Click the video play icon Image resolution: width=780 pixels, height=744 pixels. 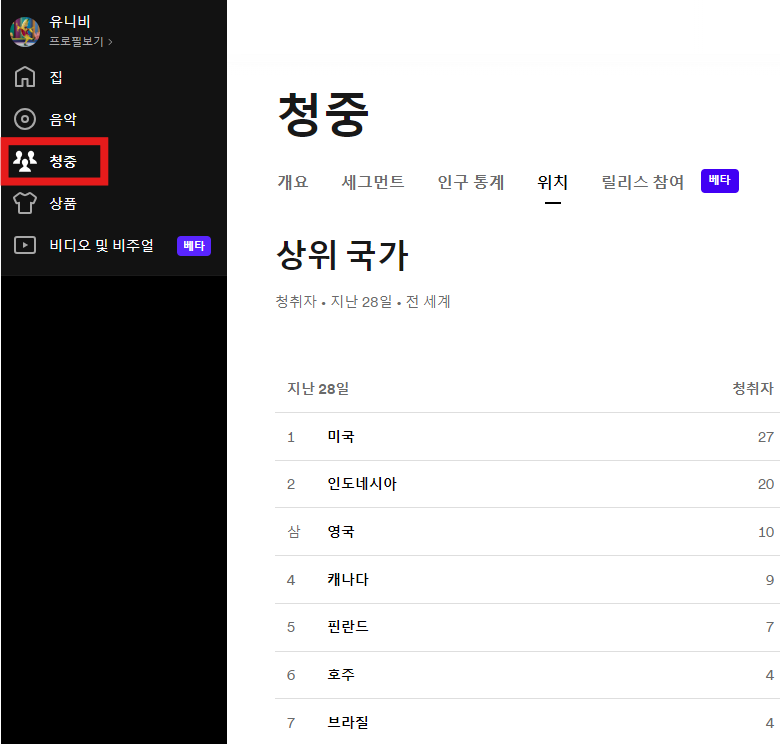pos(25,245)
